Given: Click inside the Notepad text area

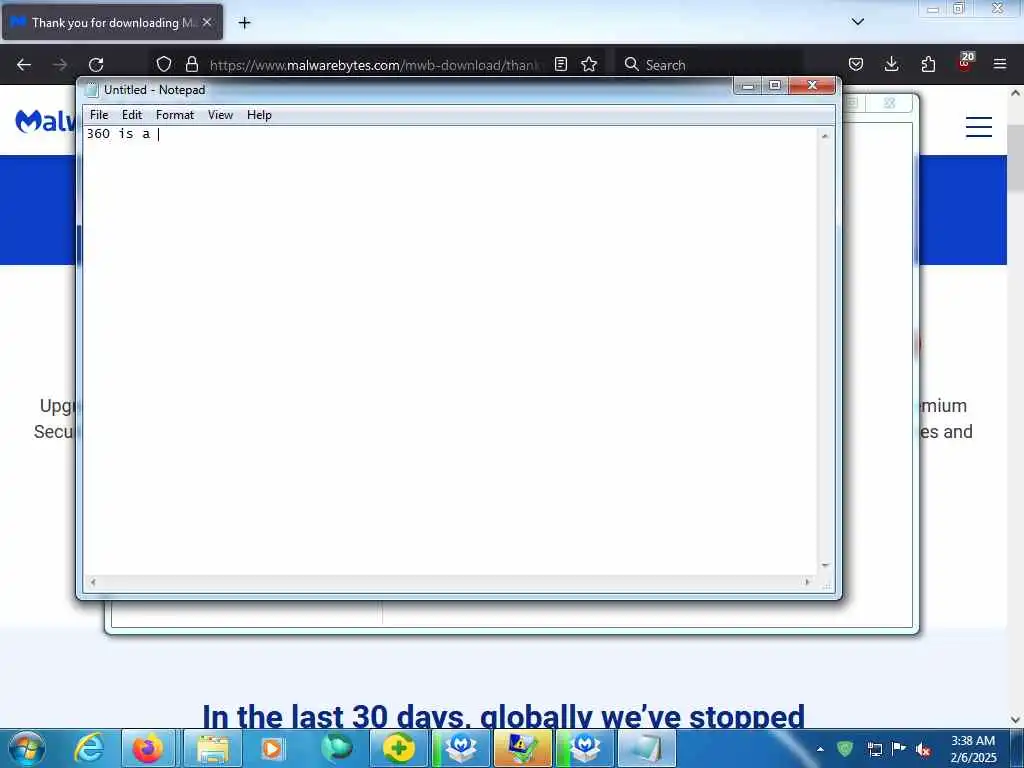Looking at the screenshot, I should click(x=451, y=349).
